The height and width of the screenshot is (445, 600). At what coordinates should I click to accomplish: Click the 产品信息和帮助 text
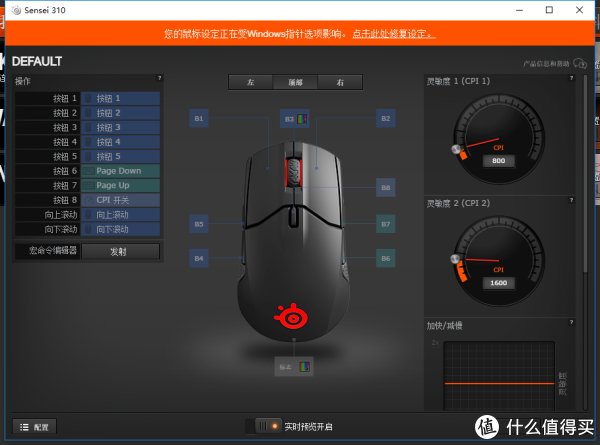[x=546, y=64]
